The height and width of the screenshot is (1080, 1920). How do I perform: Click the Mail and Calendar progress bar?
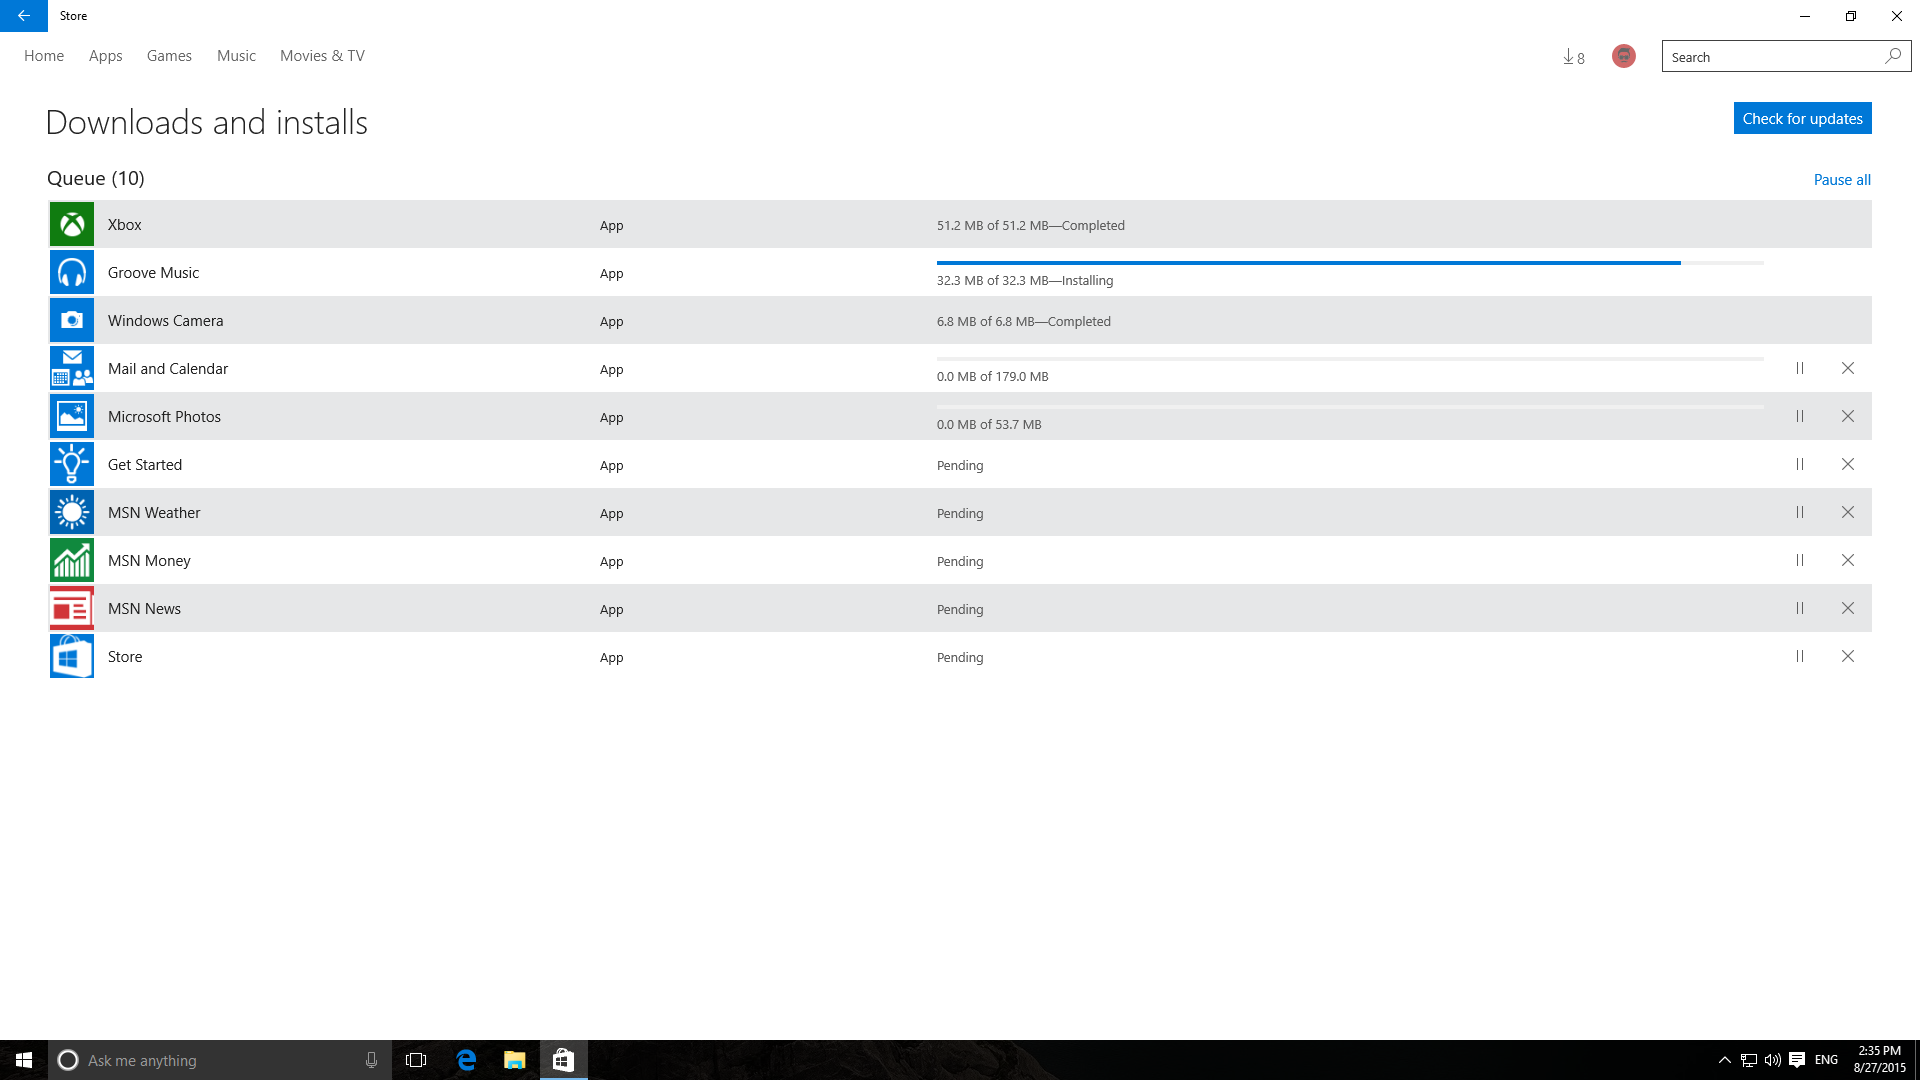(1350, 359)
